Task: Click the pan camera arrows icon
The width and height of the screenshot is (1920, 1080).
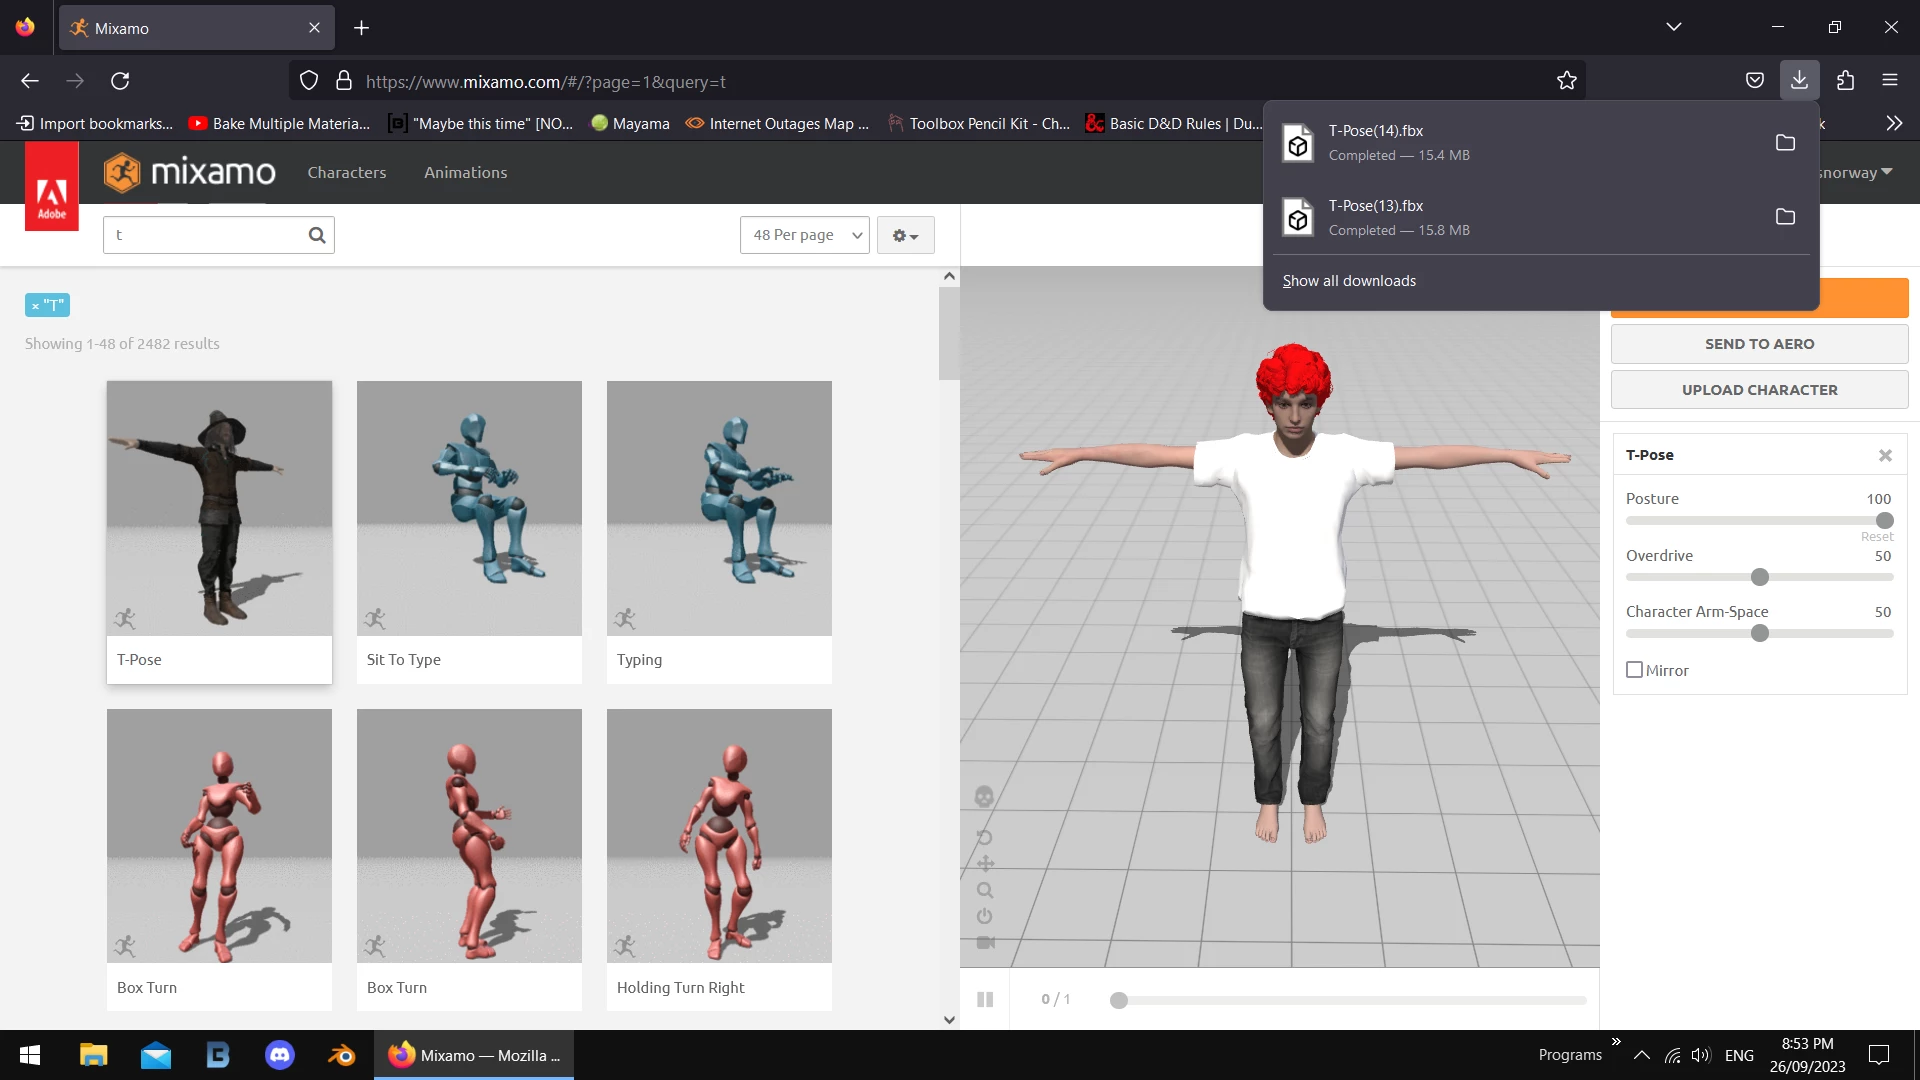Action: pos(985,863)
